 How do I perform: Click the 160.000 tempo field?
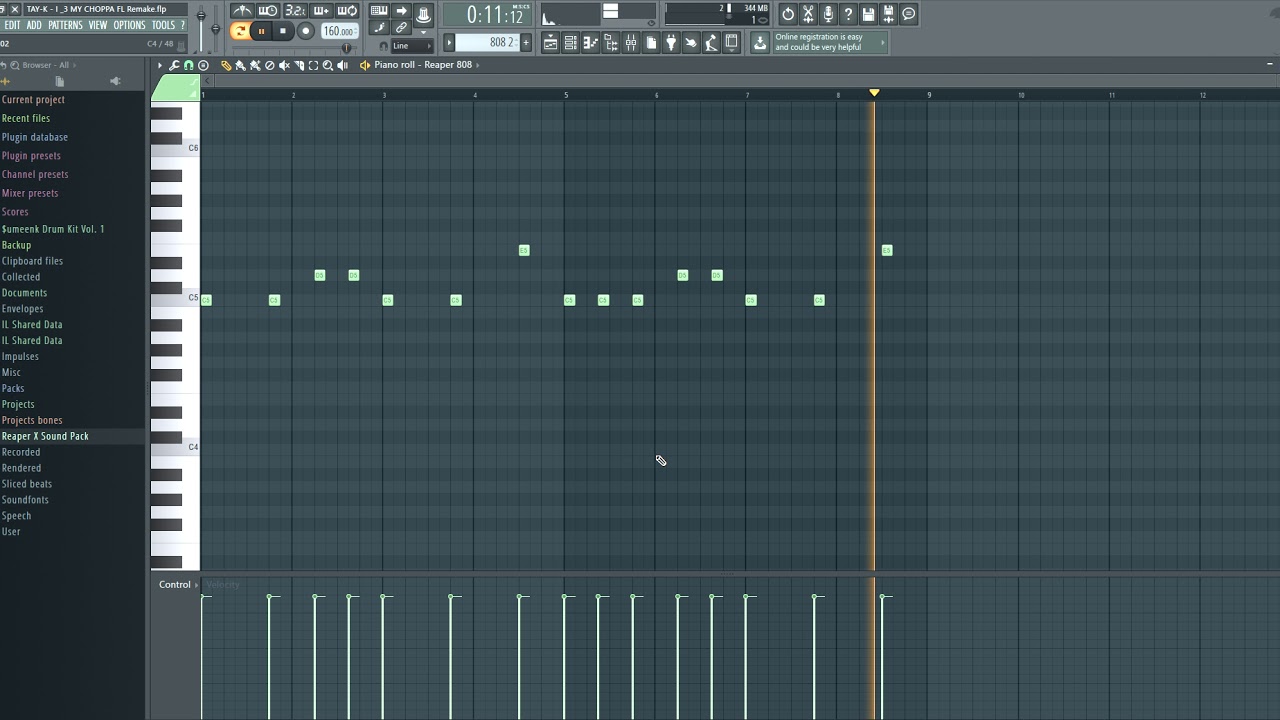click(x=339, y=31)
